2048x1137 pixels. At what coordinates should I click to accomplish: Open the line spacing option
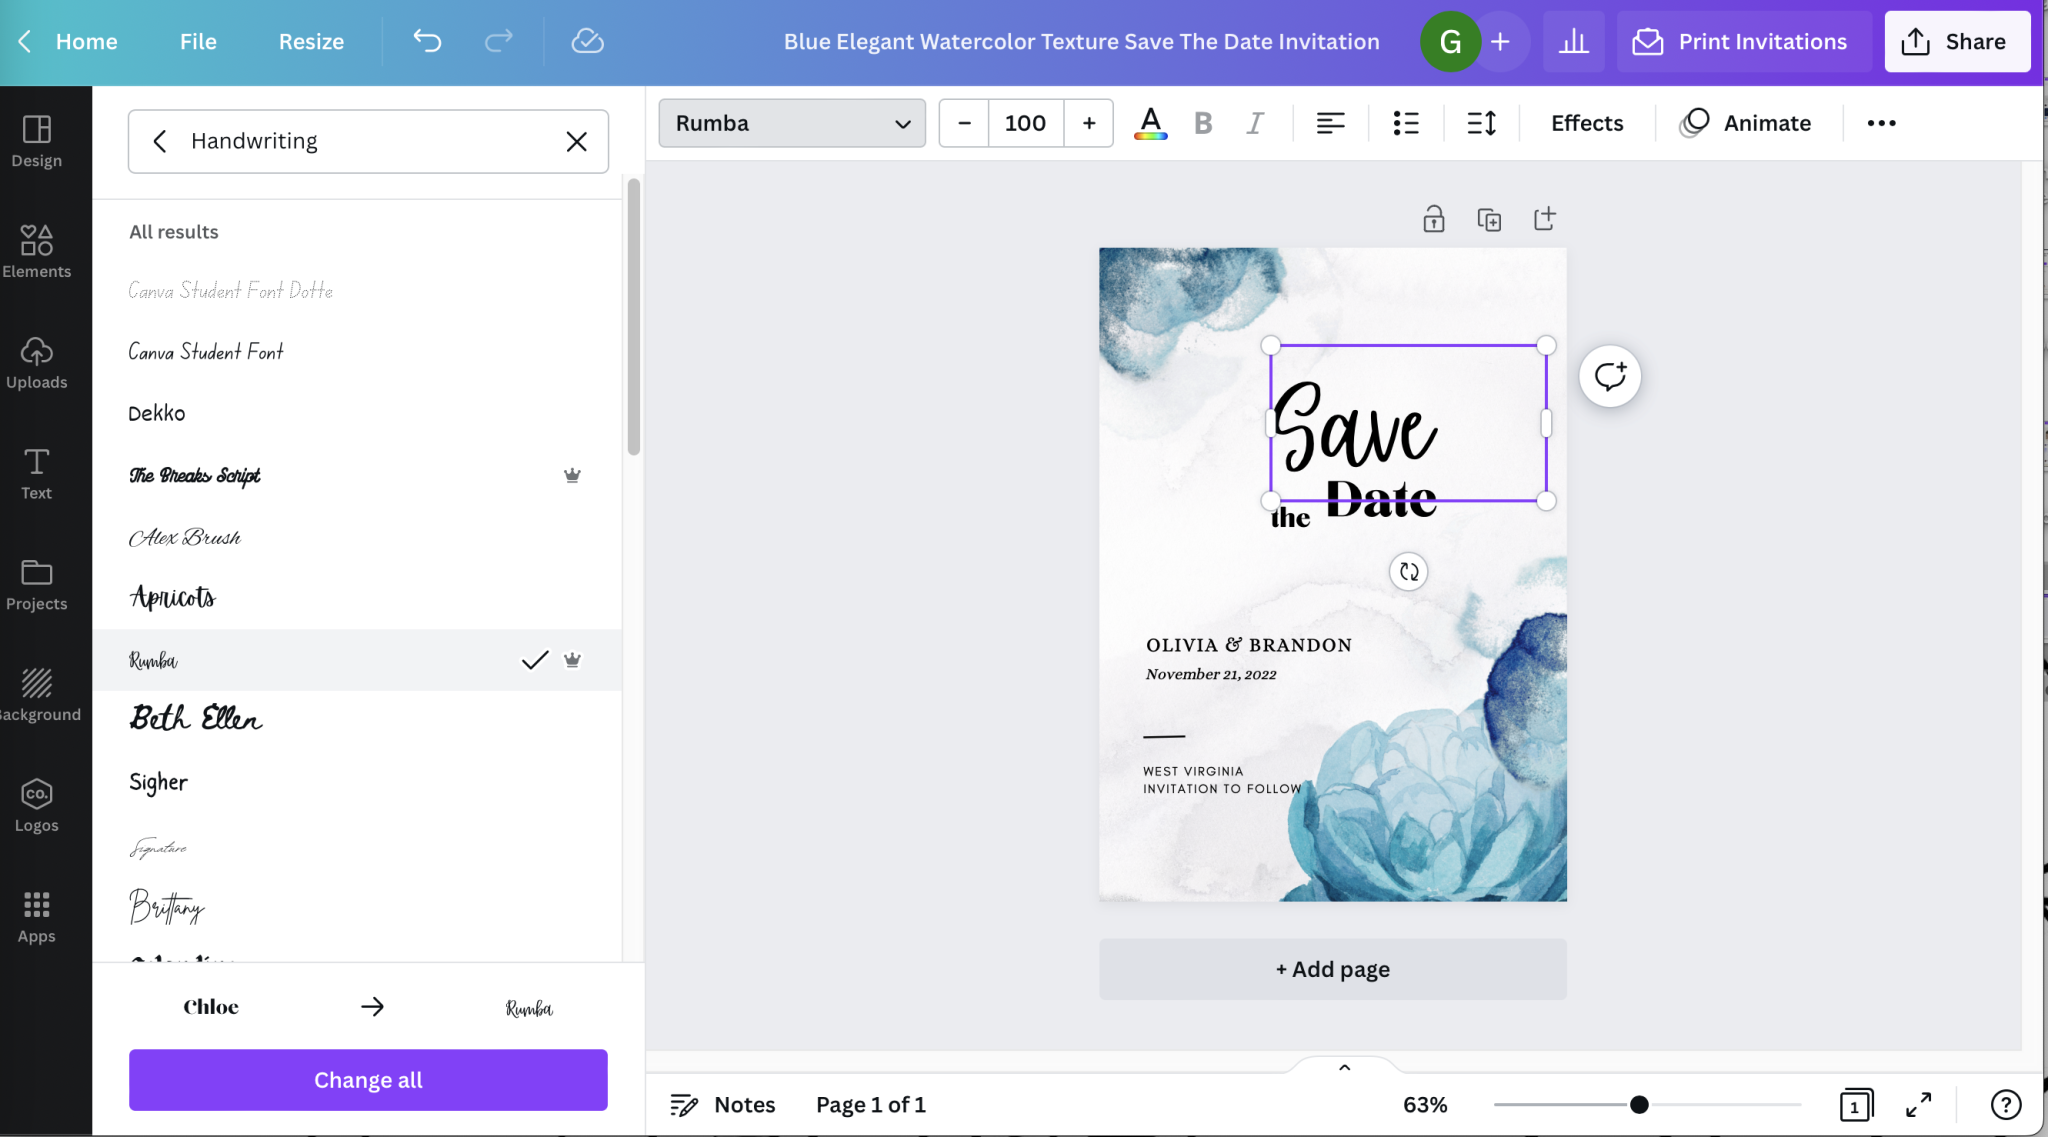click(x=1481, y=123)
